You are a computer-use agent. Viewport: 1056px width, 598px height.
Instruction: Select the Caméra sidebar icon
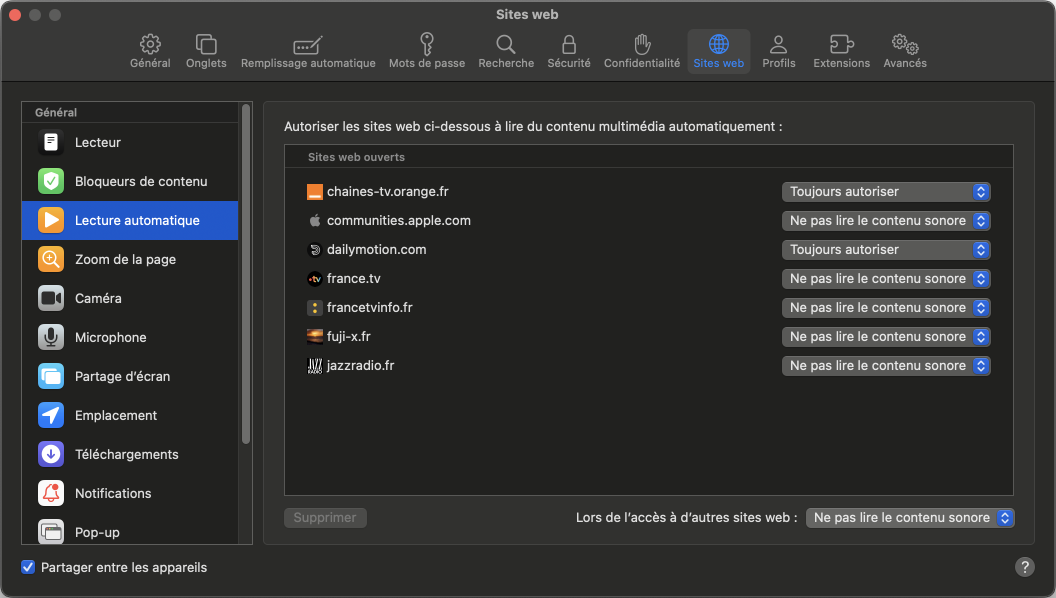[51, 299]
